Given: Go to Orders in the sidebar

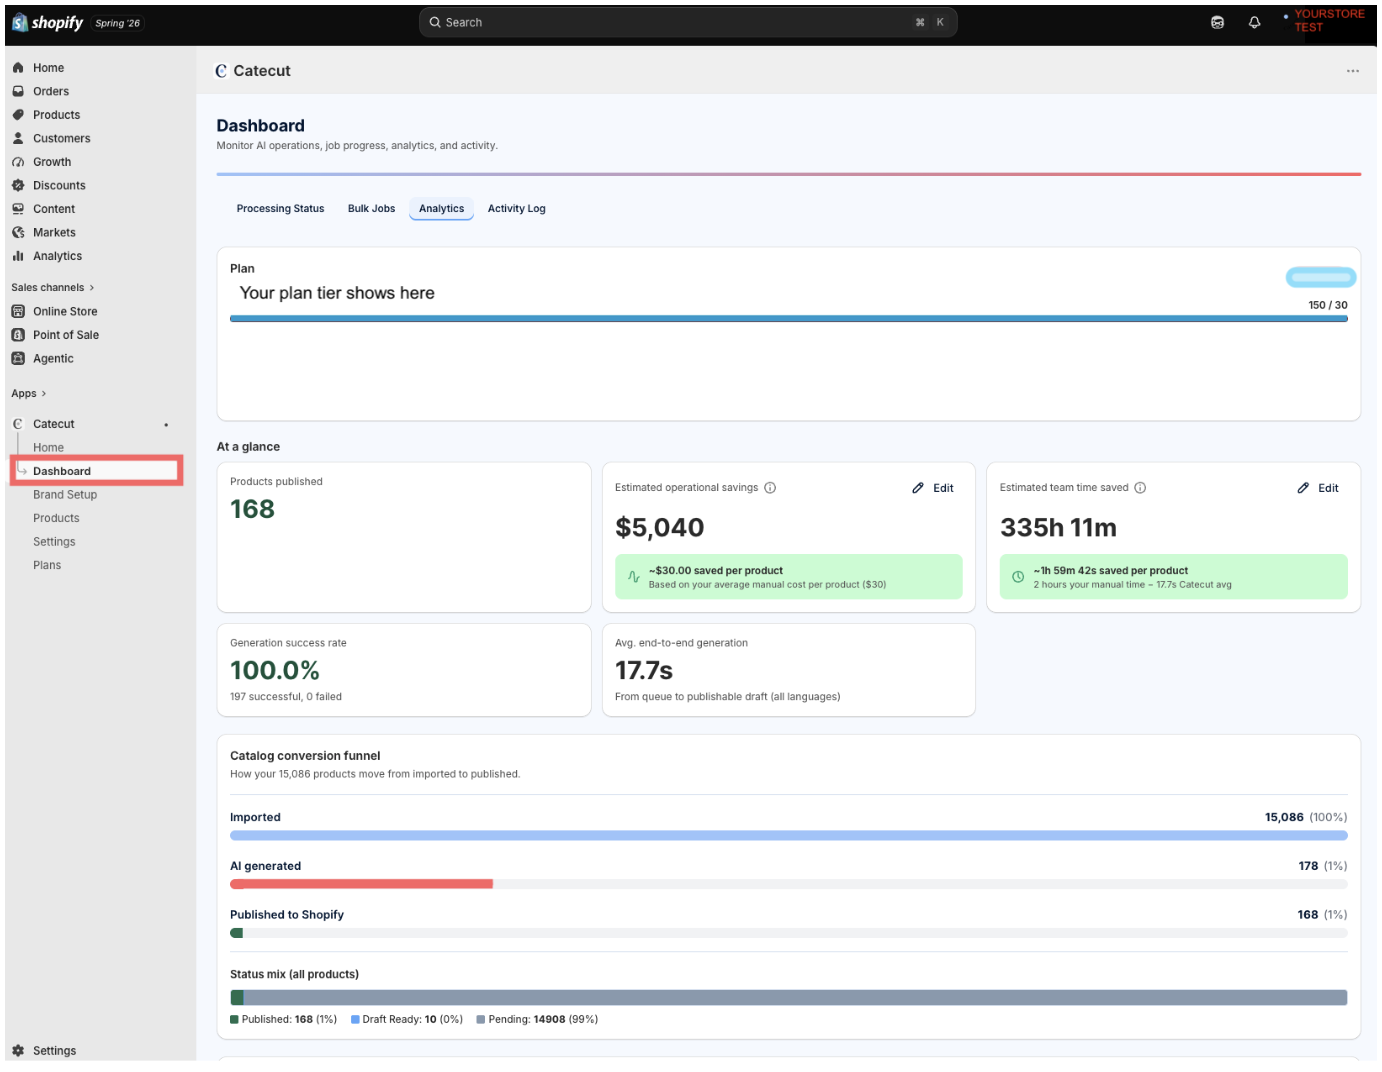Looking at the screenshot, I should pyautogui.click(x=51, y=91).
